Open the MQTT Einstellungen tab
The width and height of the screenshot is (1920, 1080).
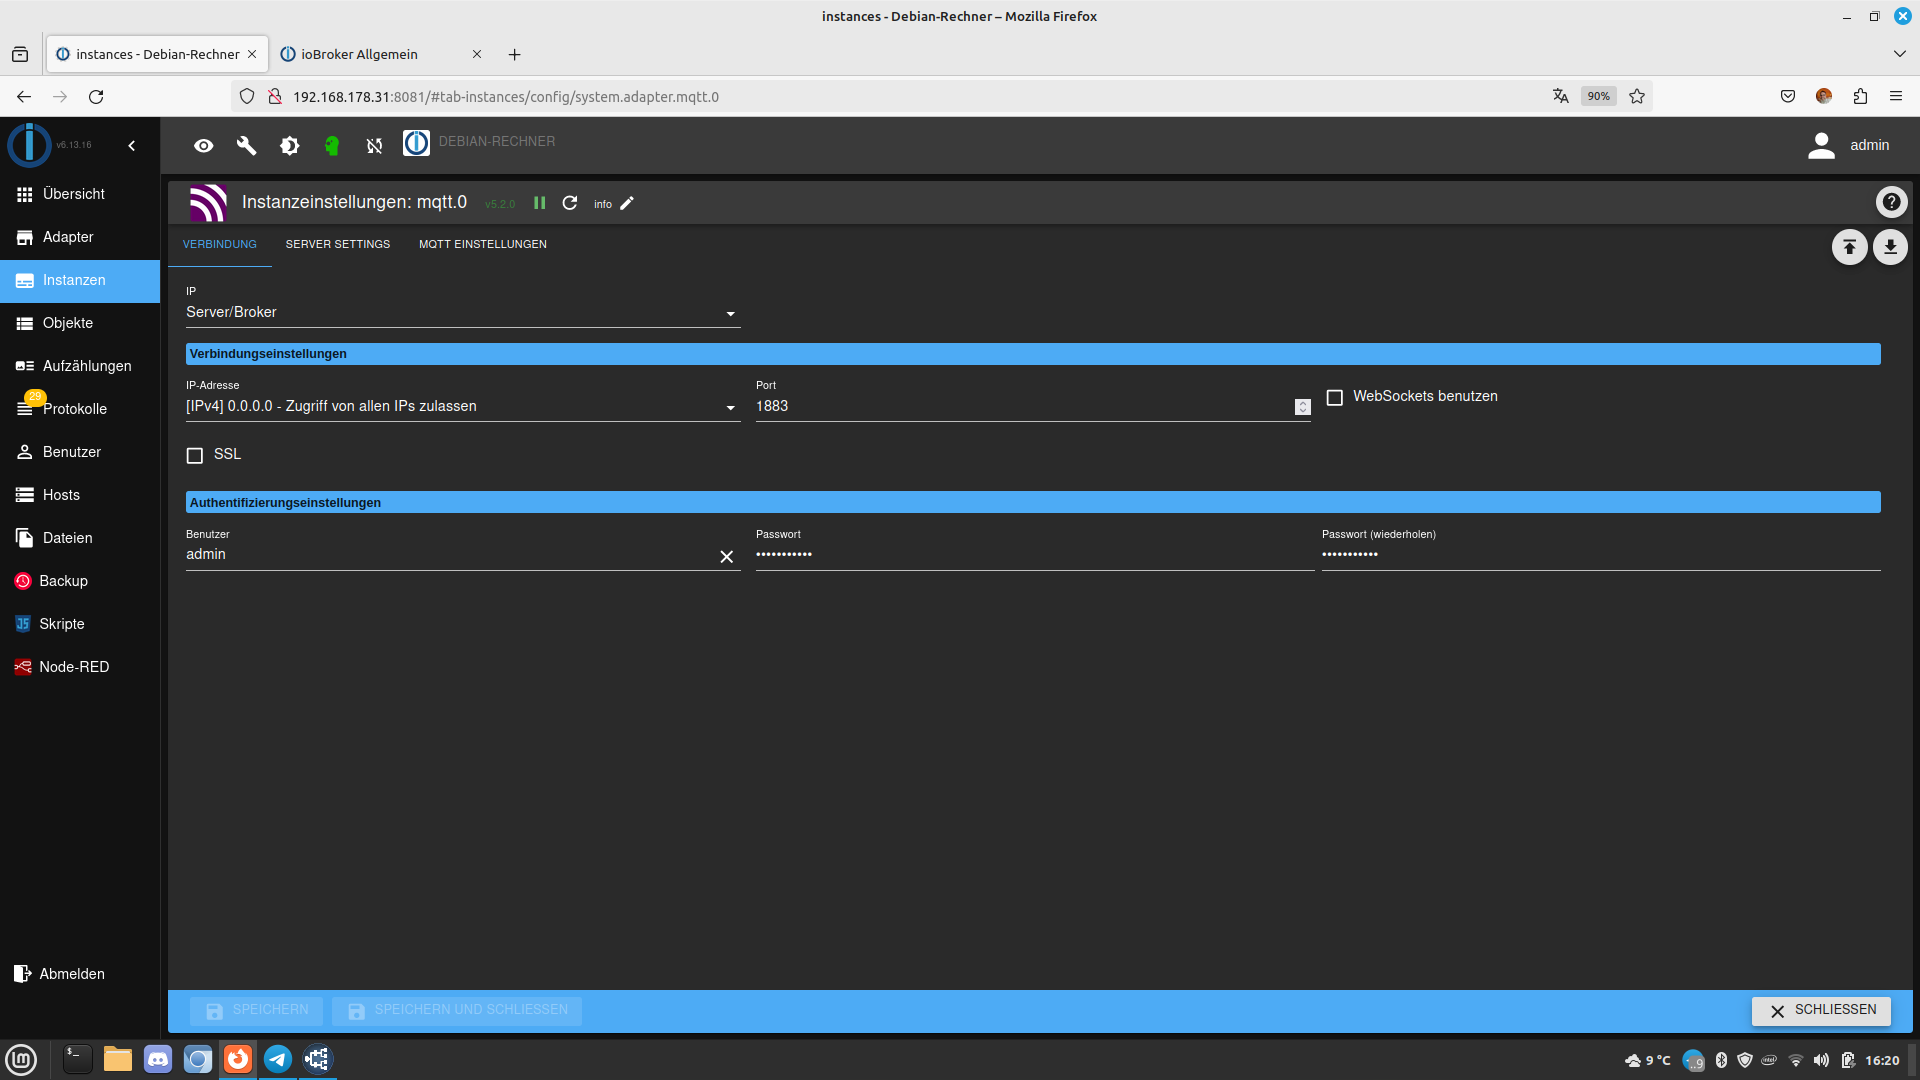tap(482, 245)
